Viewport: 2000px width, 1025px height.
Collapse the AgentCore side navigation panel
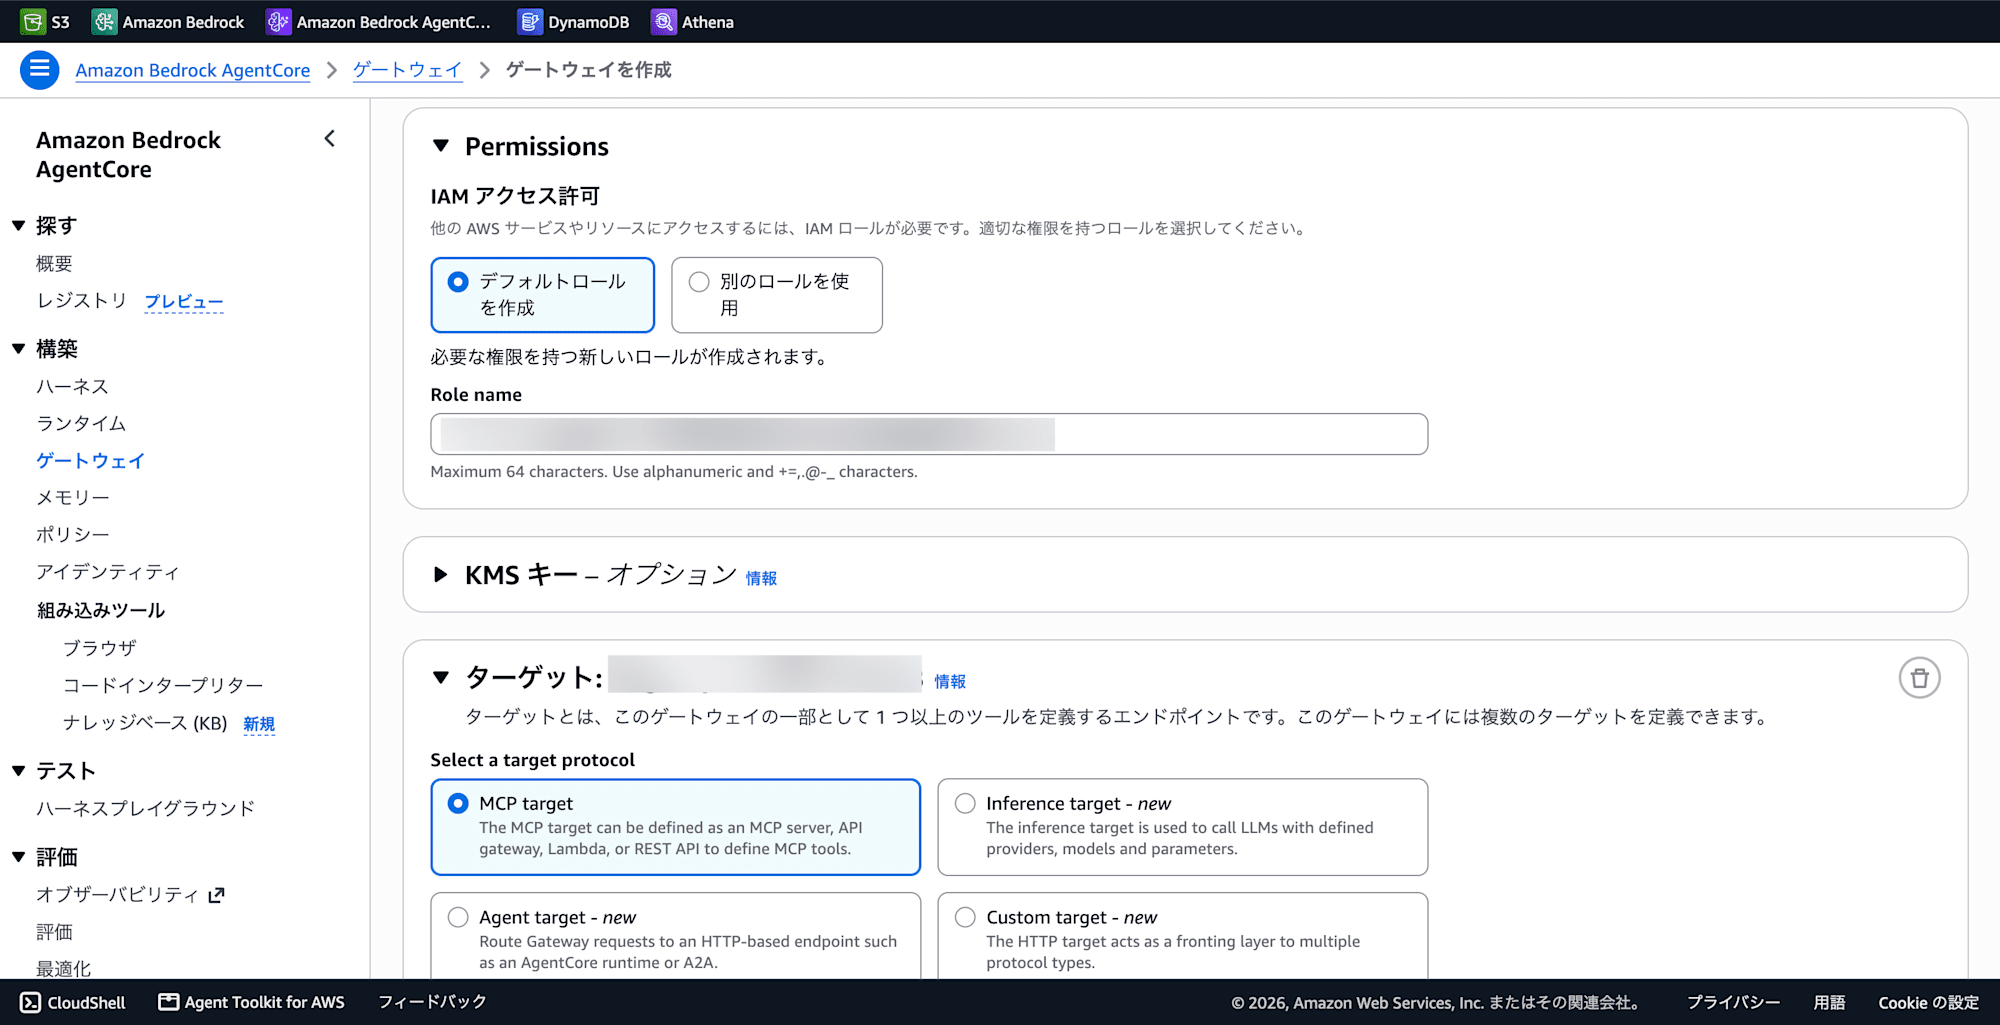click(330, 139)
